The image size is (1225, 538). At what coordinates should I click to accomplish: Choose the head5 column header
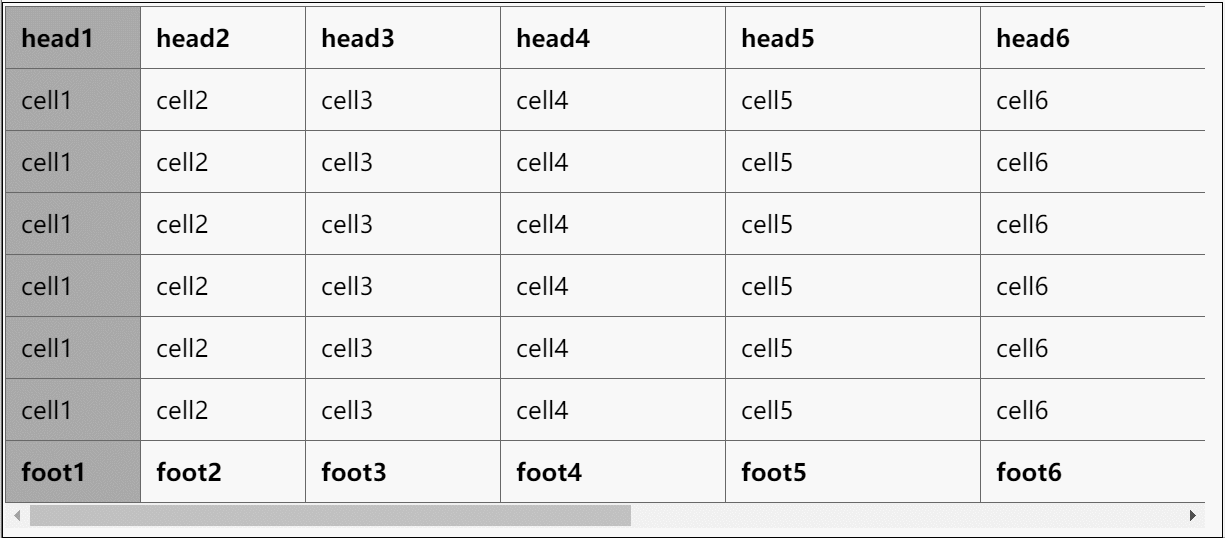coord(852,38)
